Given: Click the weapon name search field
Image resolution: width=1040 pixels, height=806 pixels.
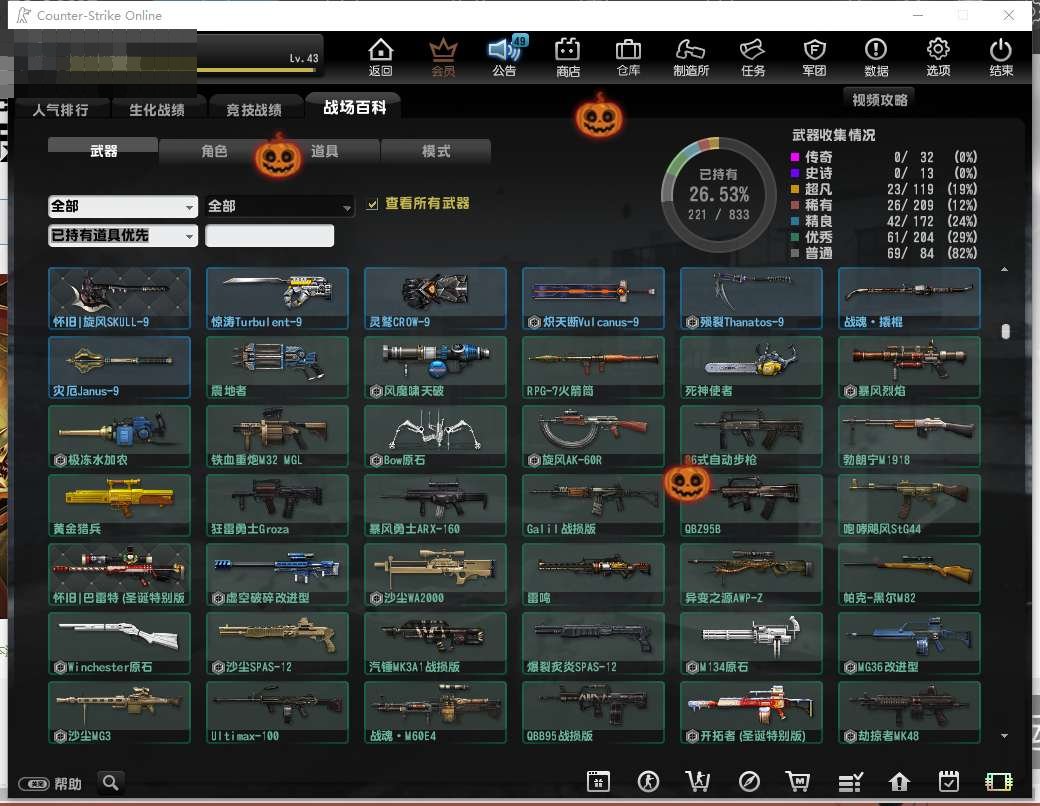Looking at the screenshot, I should point(269,235).
